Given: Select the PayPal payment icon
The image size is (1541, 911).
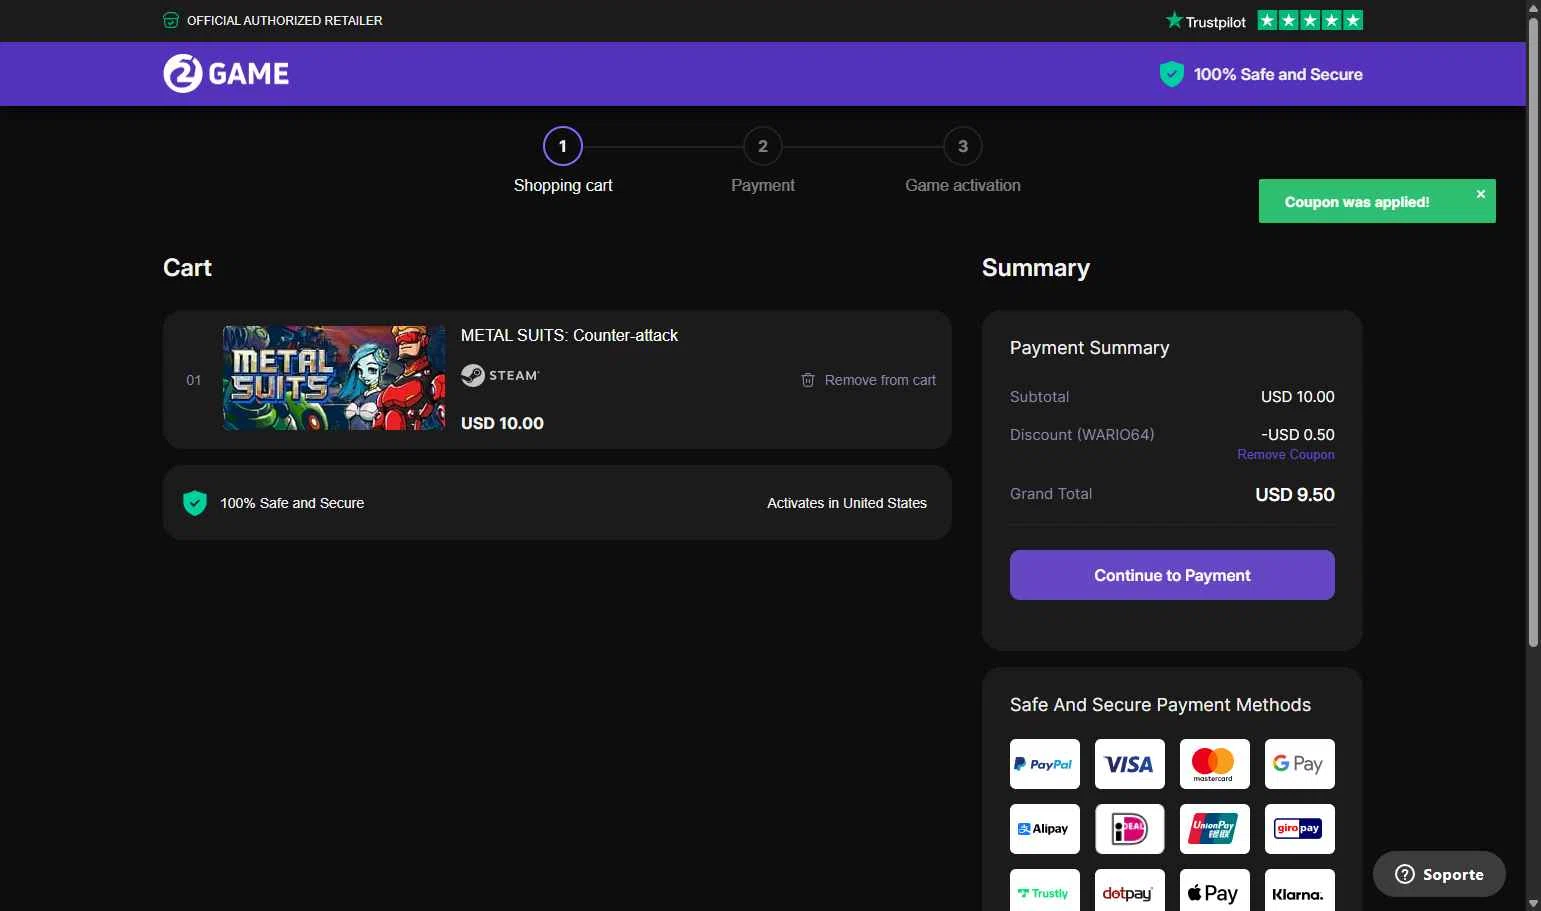Looking at the screenshot, I should (x=1045, y=764).
